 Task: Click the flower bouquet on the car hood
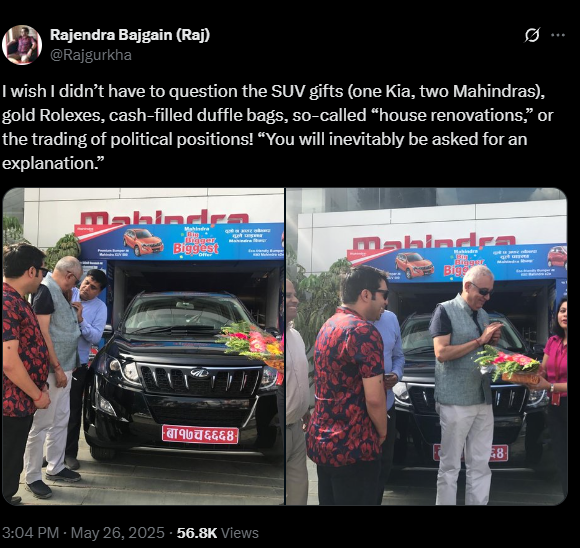point(253,343)
